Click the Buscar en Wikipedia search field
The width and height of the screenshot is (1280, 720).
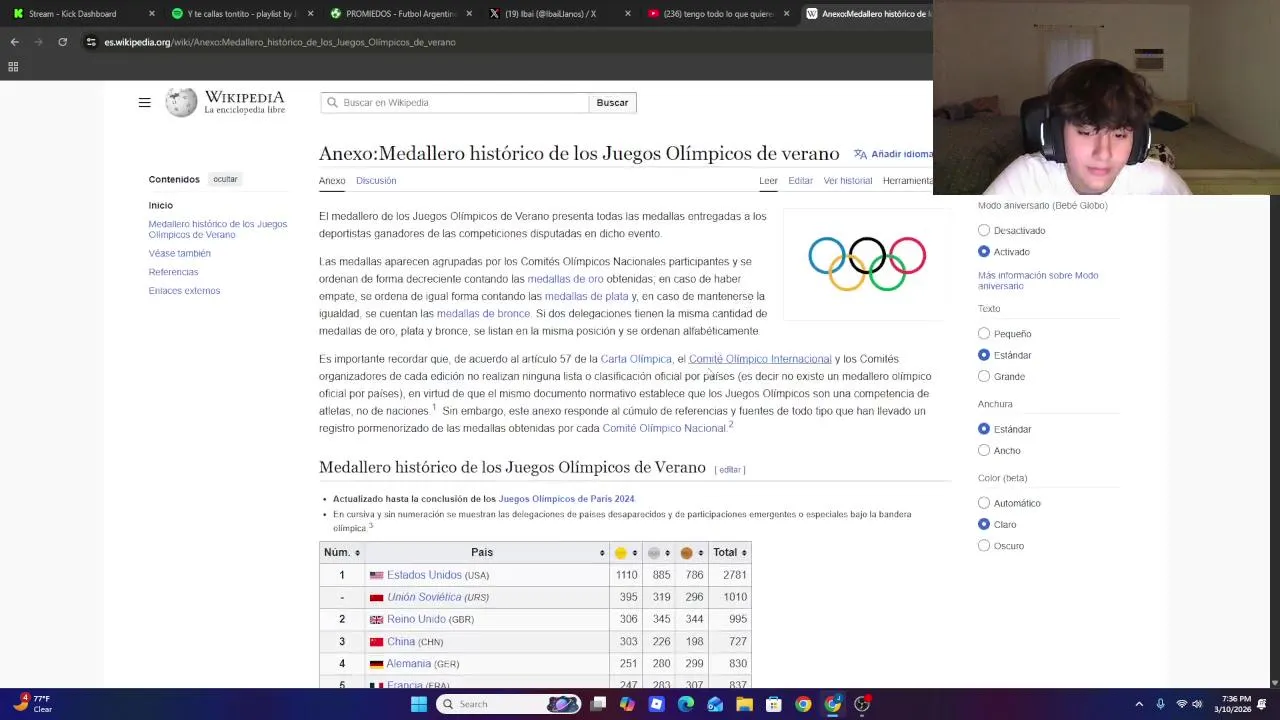tap(455, 103)
